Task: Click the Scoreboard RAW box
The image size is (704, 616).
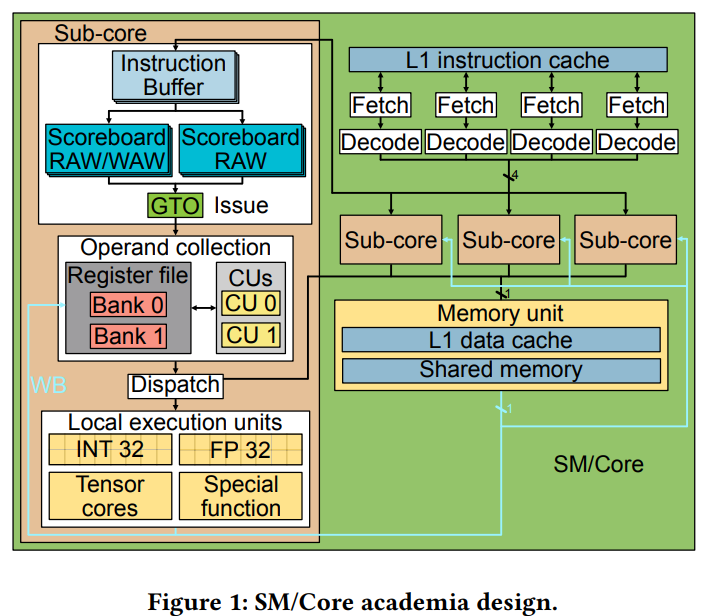Action: click(242, 150)
